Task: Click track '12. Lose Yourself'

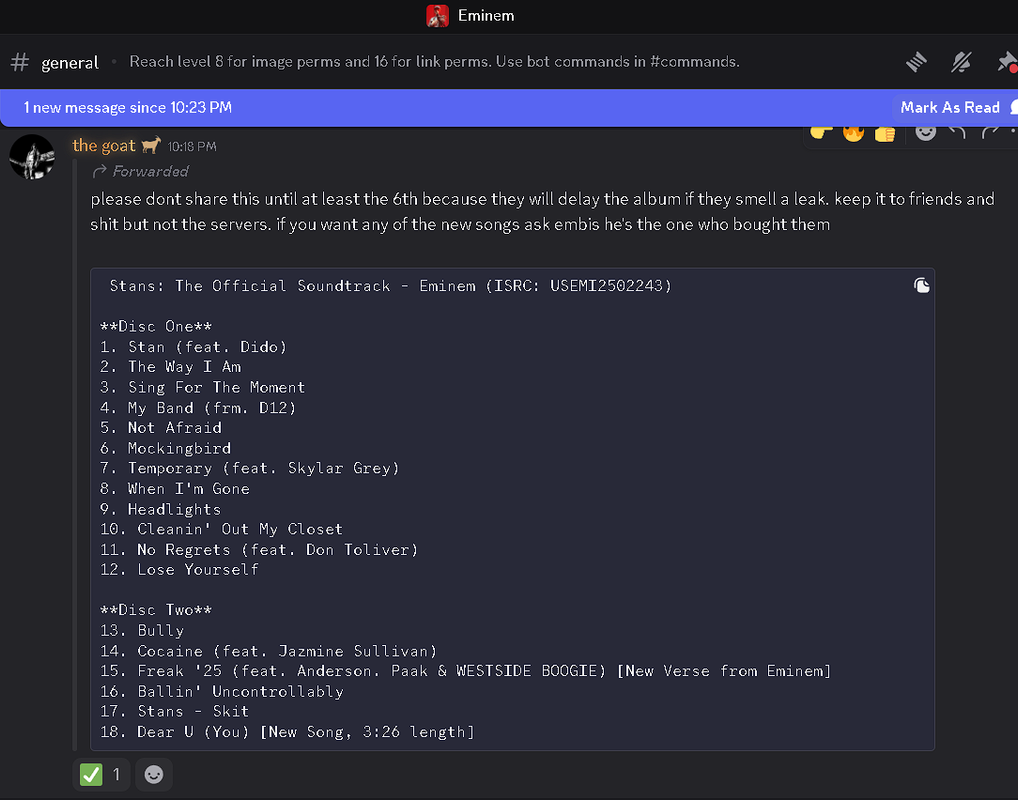Action: tap(179, 569)
